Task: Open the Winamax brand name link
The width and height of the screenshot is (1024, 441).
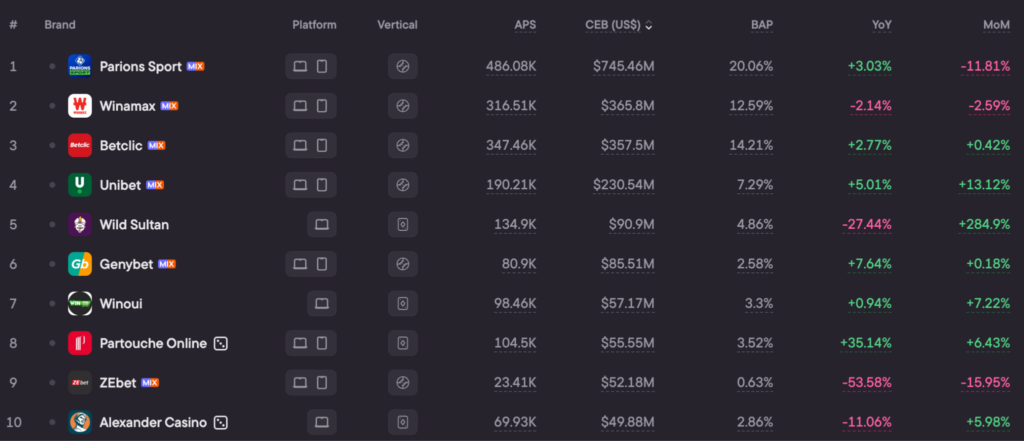Action: pyautogui.click(x=127, y=106)
